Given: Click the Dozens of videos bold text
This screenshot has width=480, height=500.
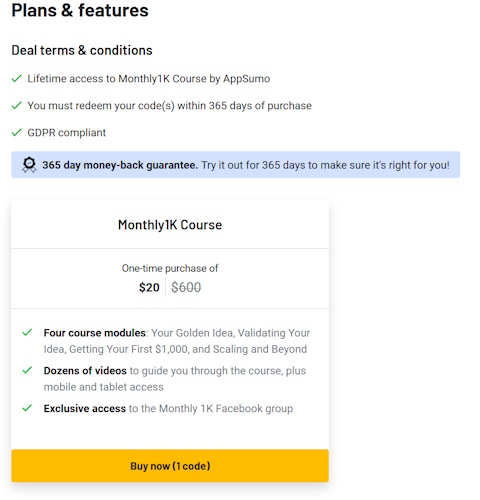Looking at the screenshot, I should pos(85,371).
